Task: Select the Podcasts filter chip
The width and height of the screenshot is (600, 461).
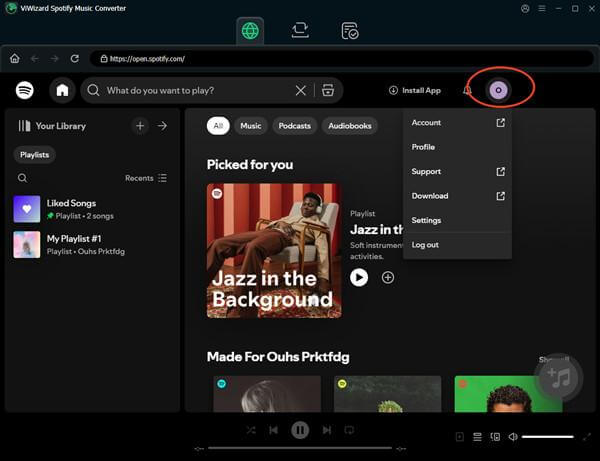Action: pyautogui.click(x=295, y=125)
